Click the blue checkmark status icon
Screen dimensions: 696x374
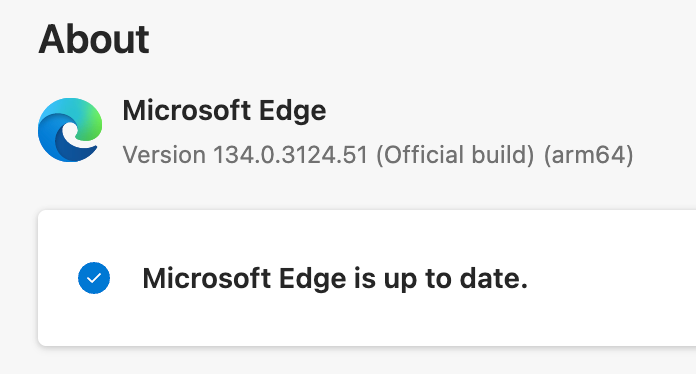tap(94, 278)
